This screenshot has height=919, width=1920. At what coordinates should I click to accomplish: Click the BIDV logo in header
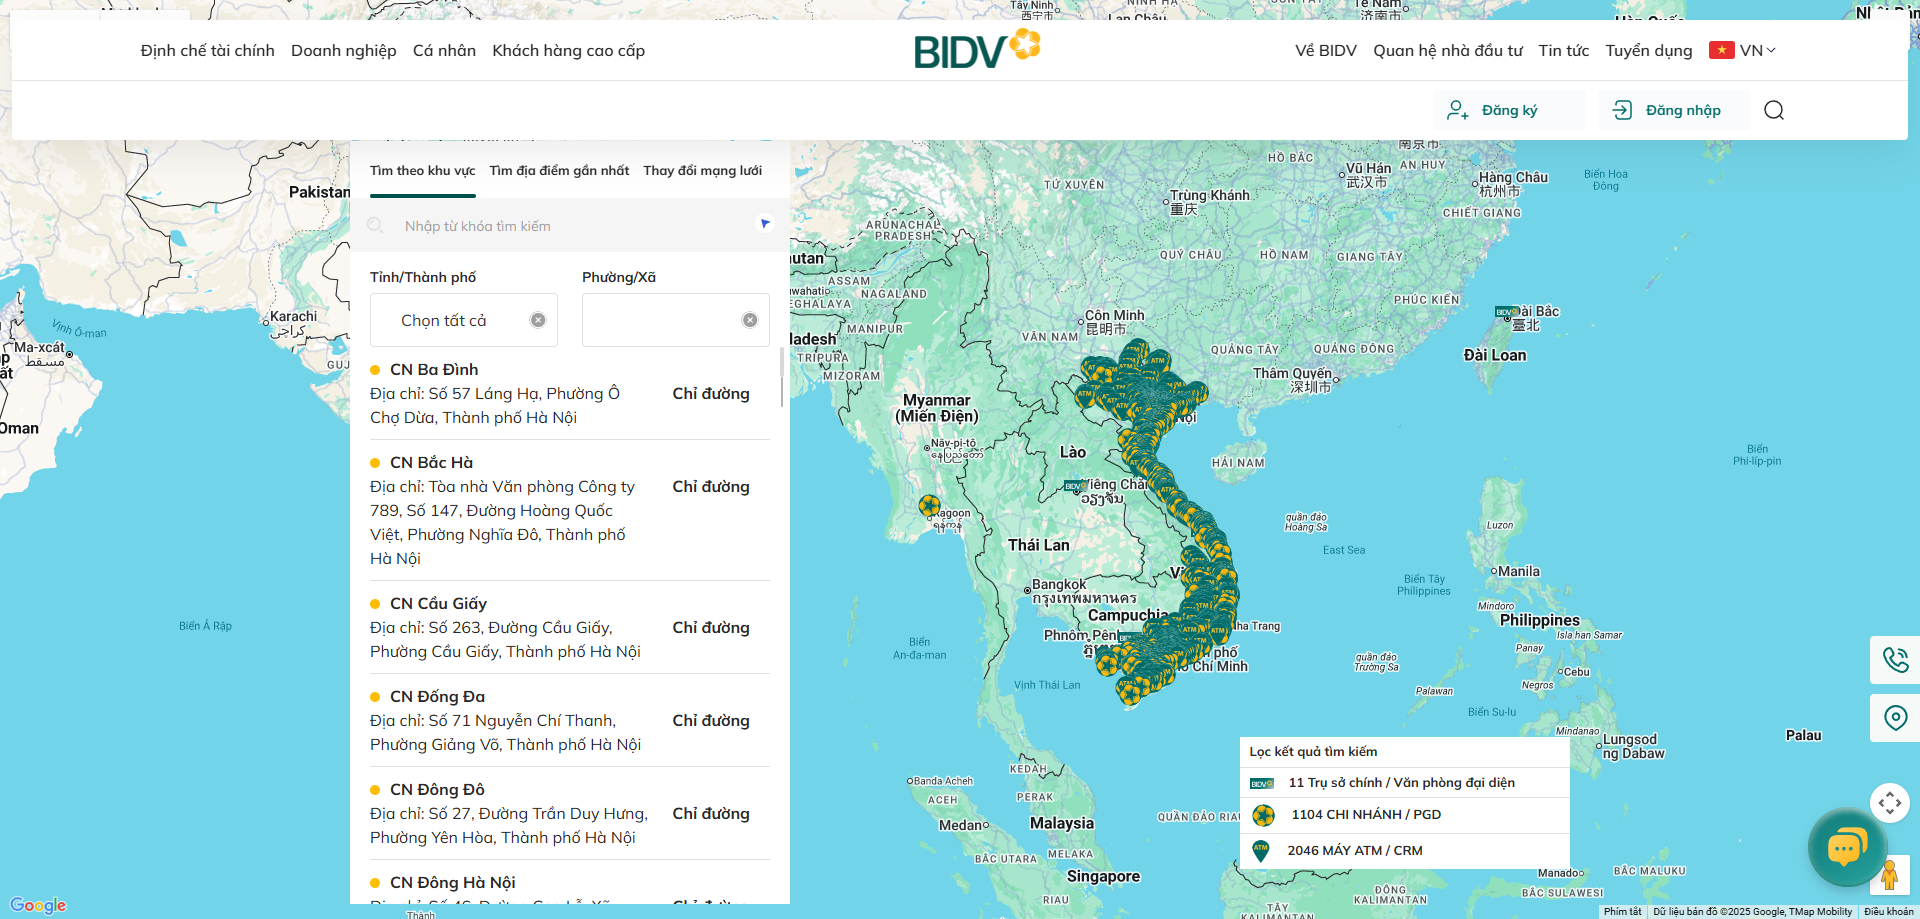(975, 48)
